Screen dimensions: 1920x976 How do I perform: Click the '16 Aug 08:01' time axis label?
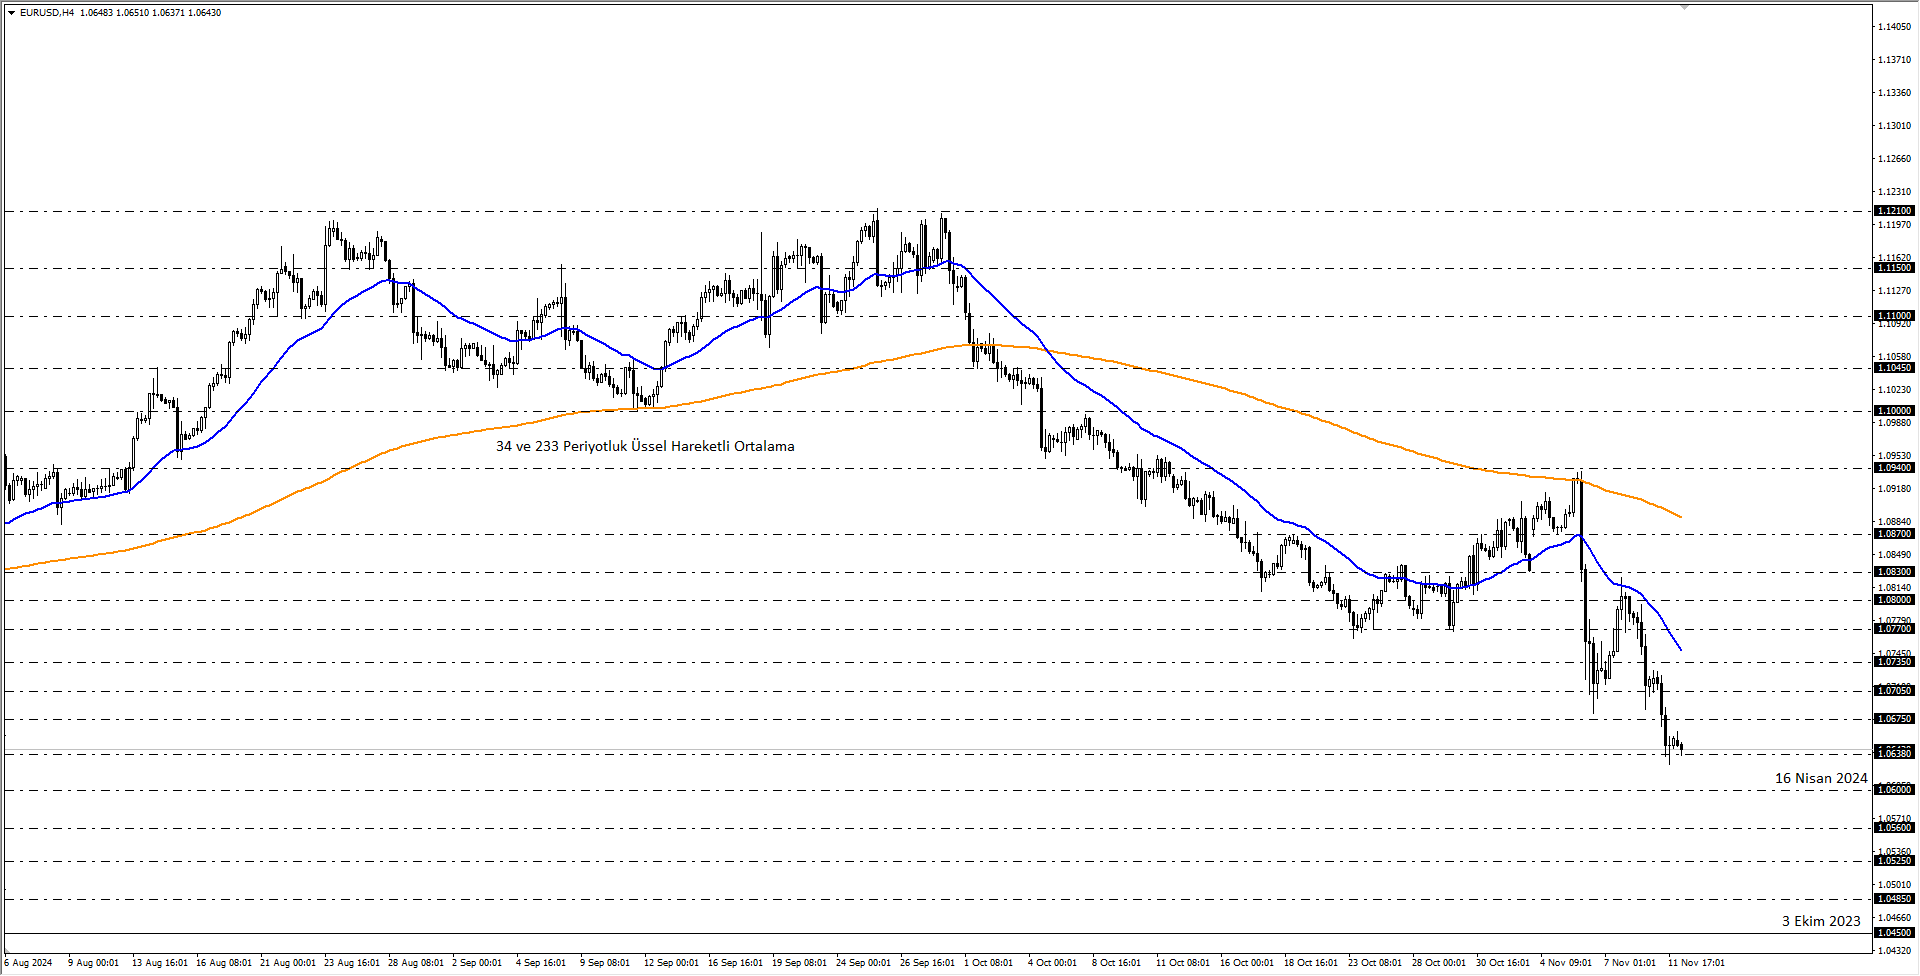point(224,963)
